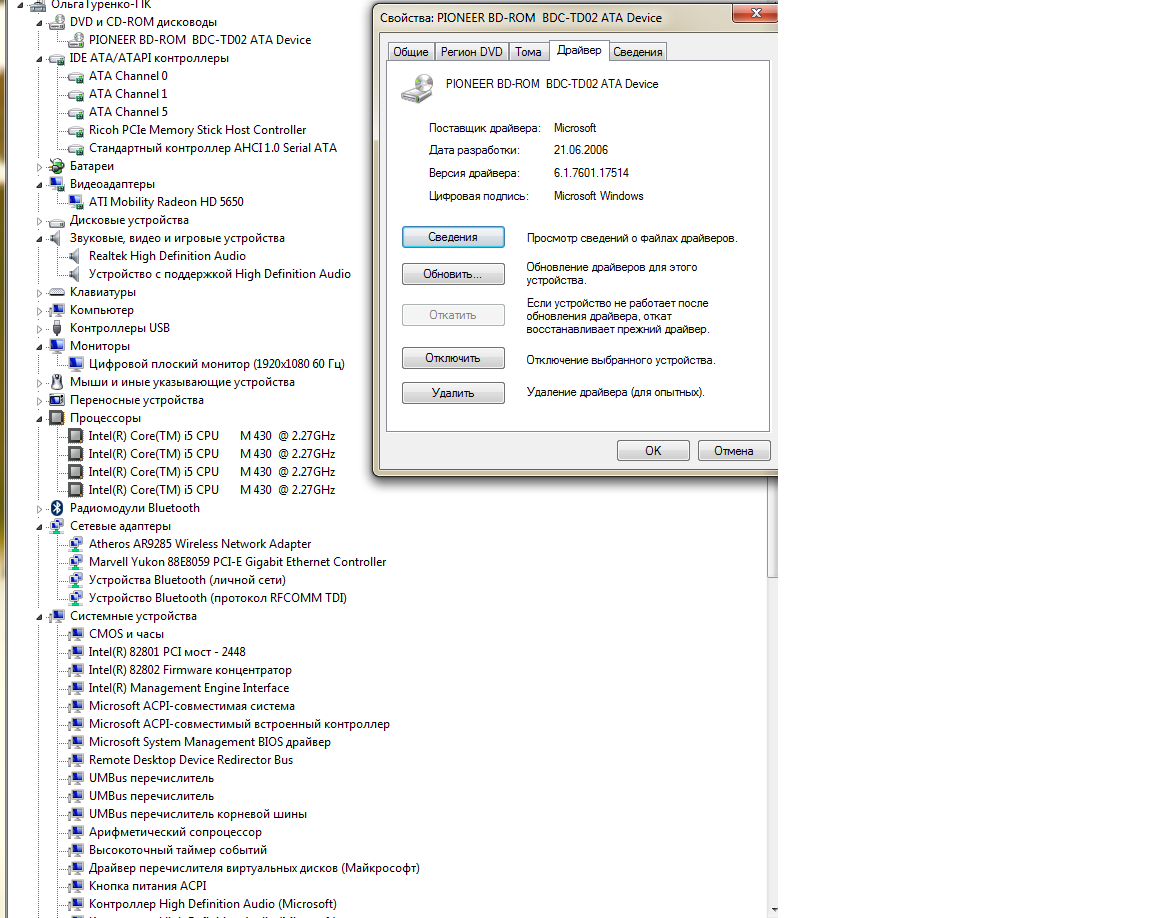Click the Ricoh PCIe Memory Stick controller icon
This screenshot has width=1152, height=918.
pos(76,130)
